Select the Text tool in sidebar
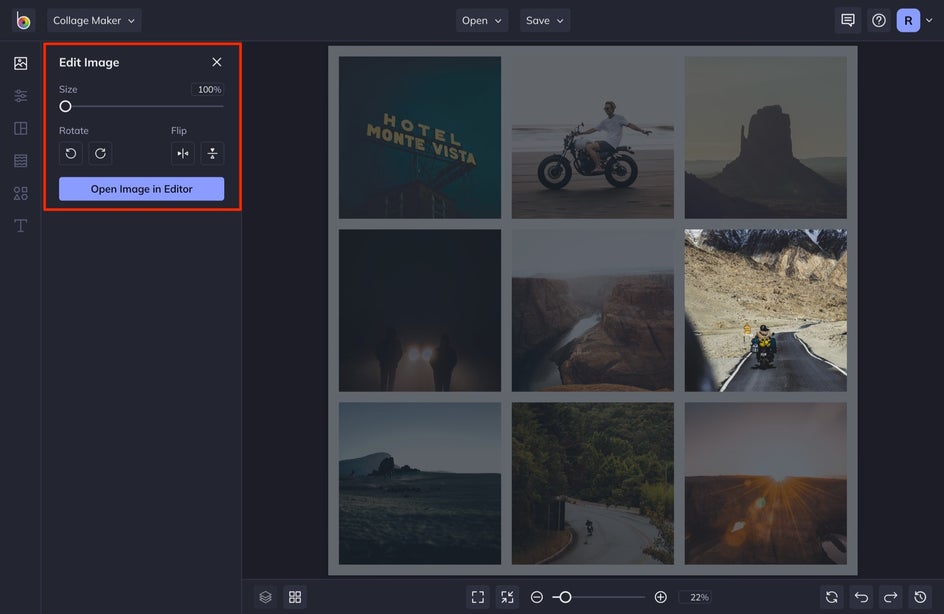Screen dimensions: 944x614 tap(20, 226)
